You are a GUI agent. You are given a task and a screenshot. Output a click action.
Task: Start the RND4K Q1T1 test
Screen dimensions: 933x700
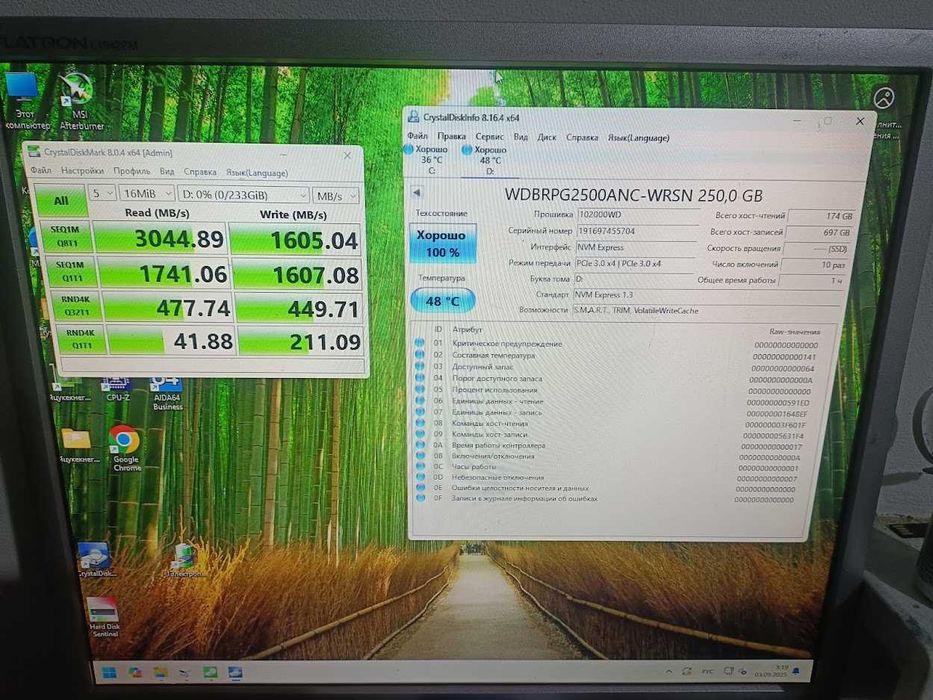pos(81,339)
